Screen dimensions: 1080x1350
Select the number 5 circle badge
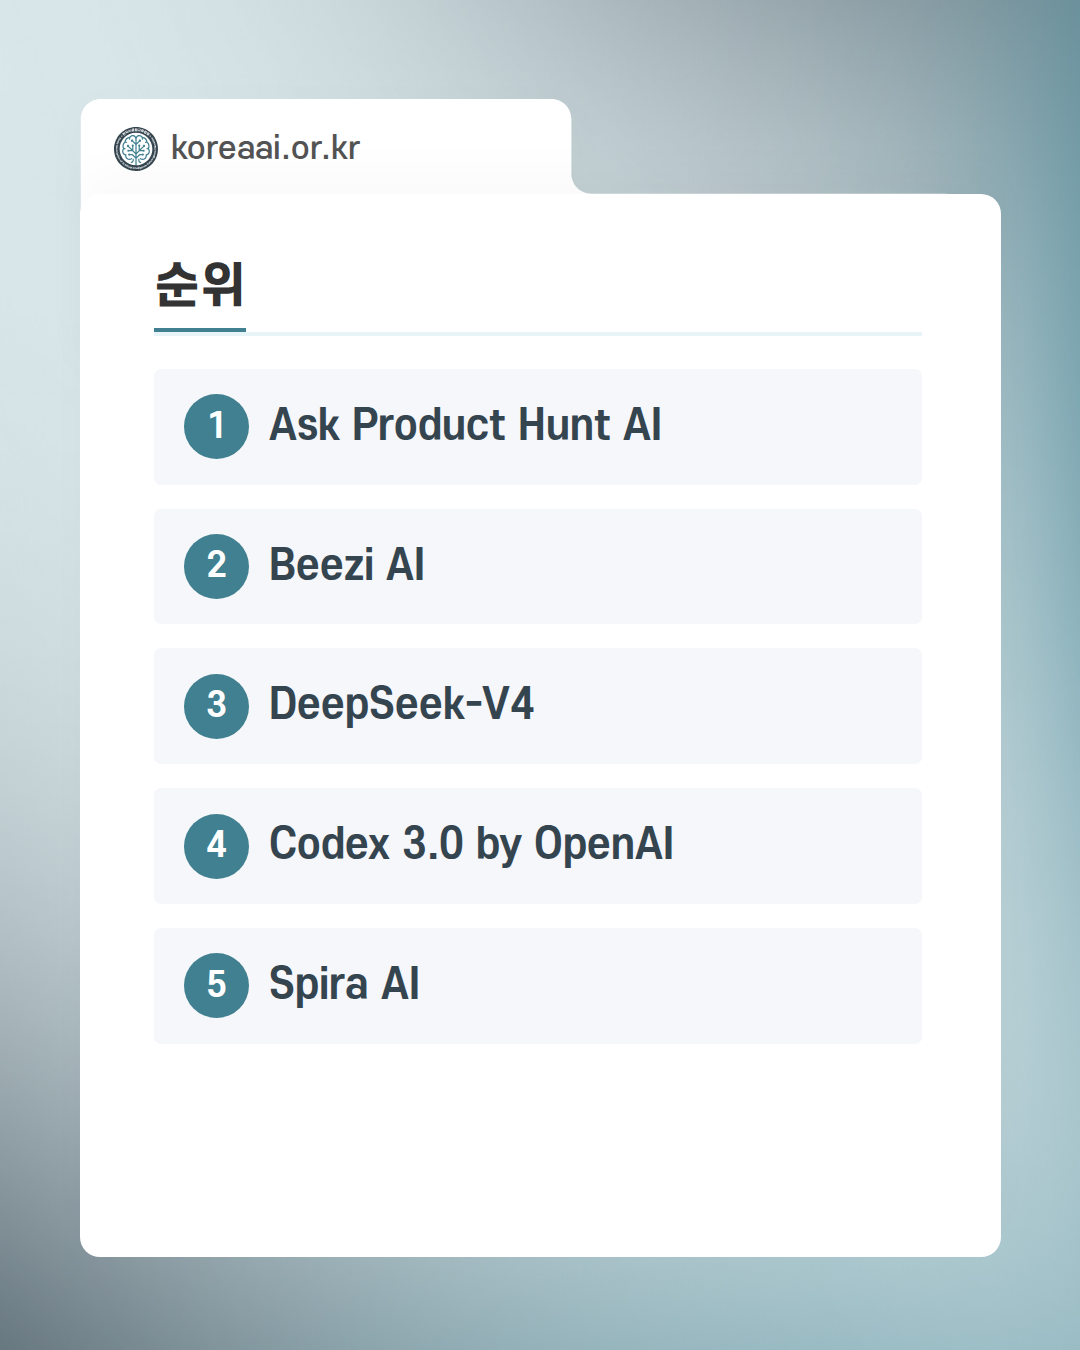coord(216,985)
